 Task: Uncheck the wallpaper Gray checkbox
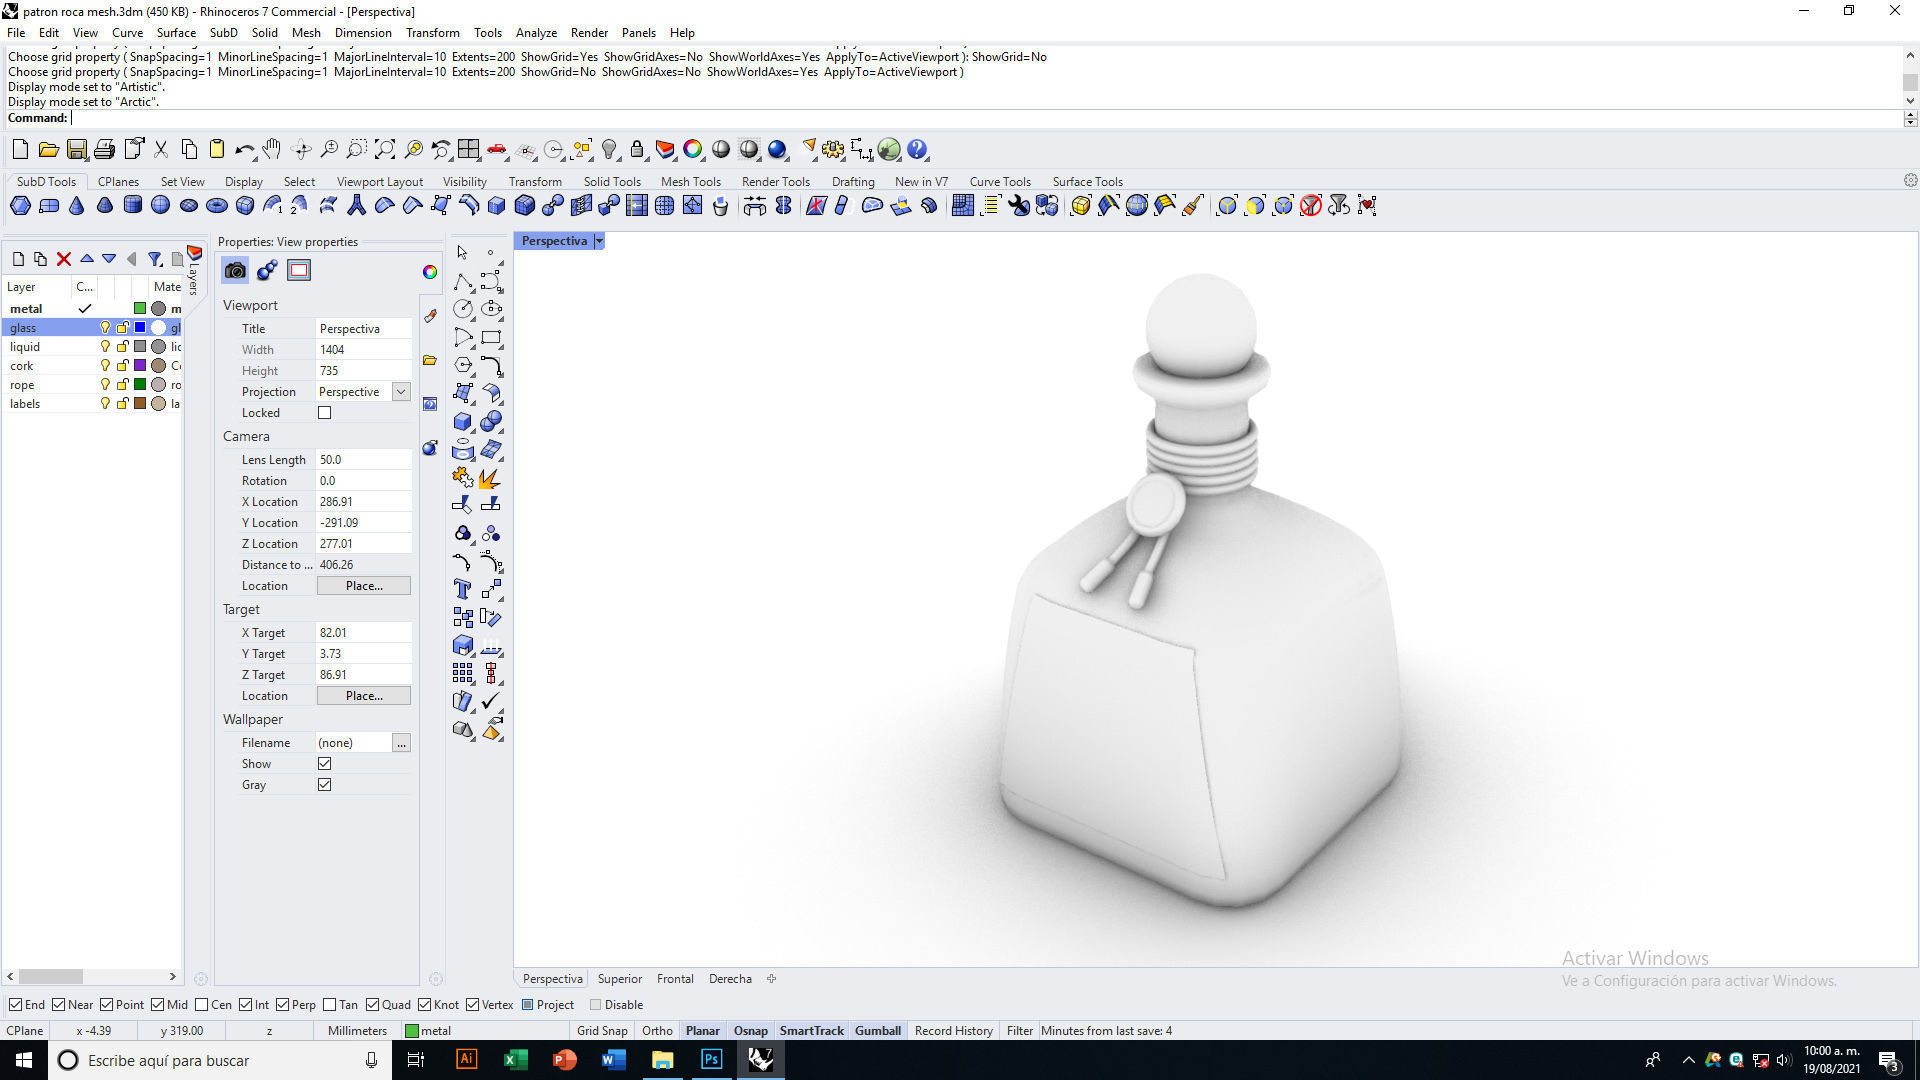324,785
